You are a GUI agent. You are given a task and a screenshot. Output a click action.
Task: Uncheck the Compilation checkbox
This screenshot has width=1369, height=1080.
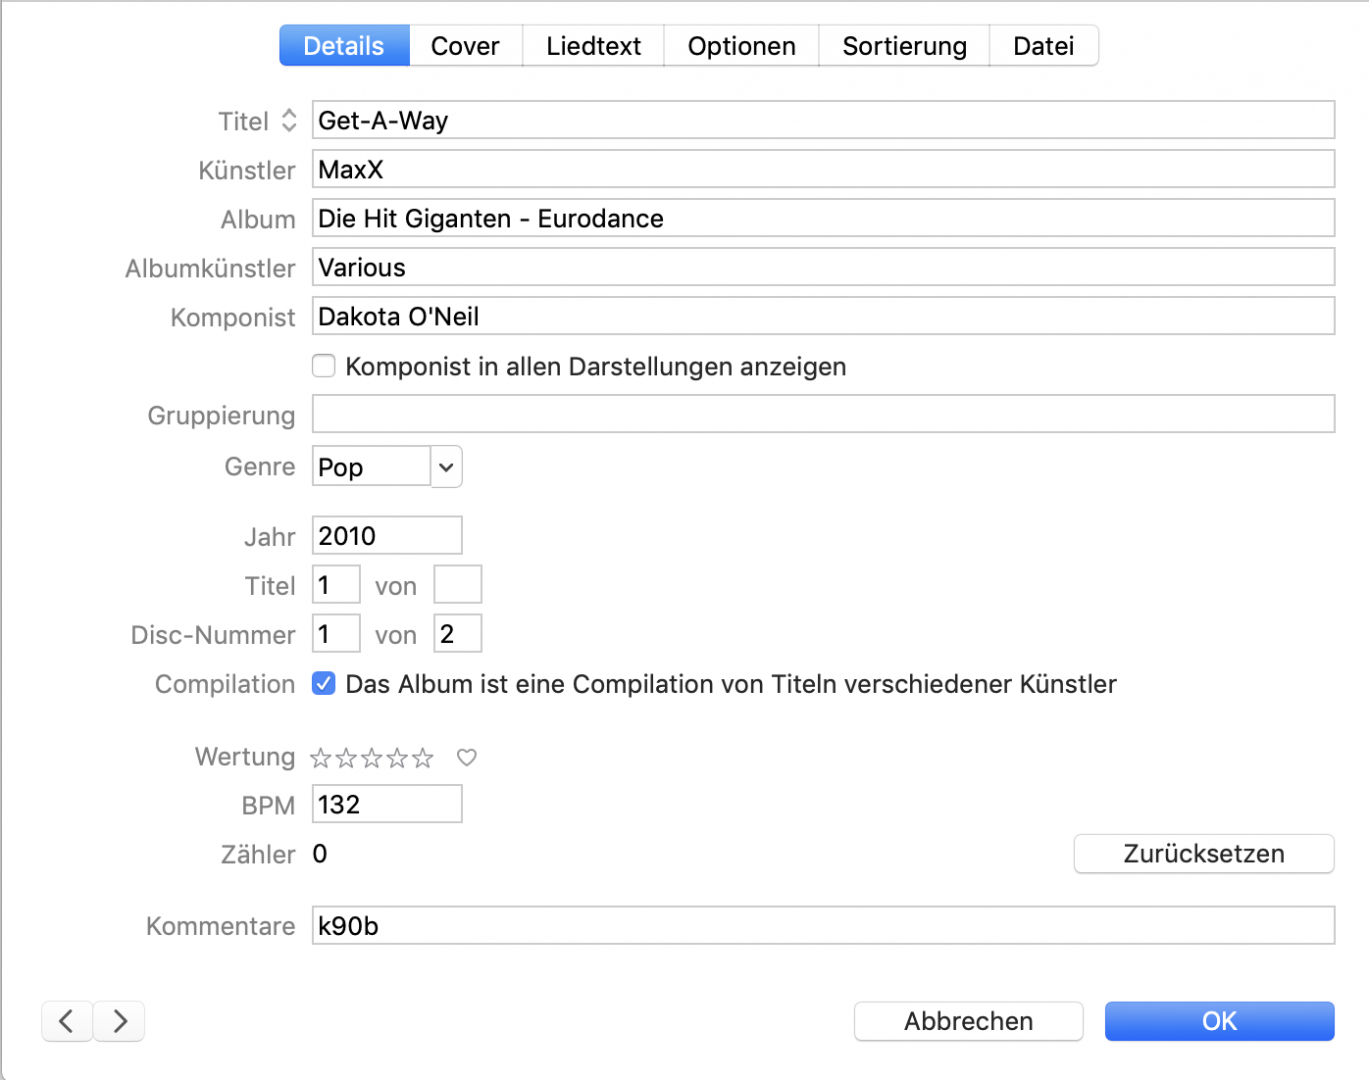(323, 684)
